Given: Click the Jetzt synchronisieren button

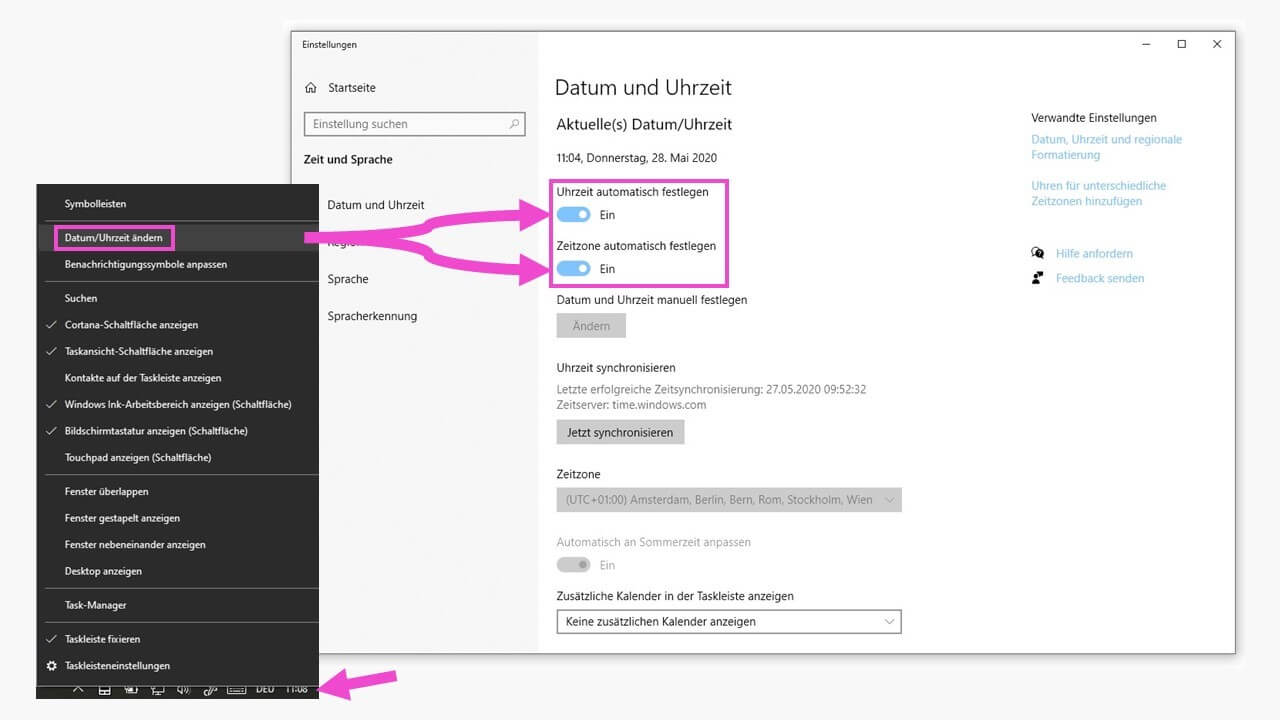Looking at the screenshot, I should tap(621, 432).
